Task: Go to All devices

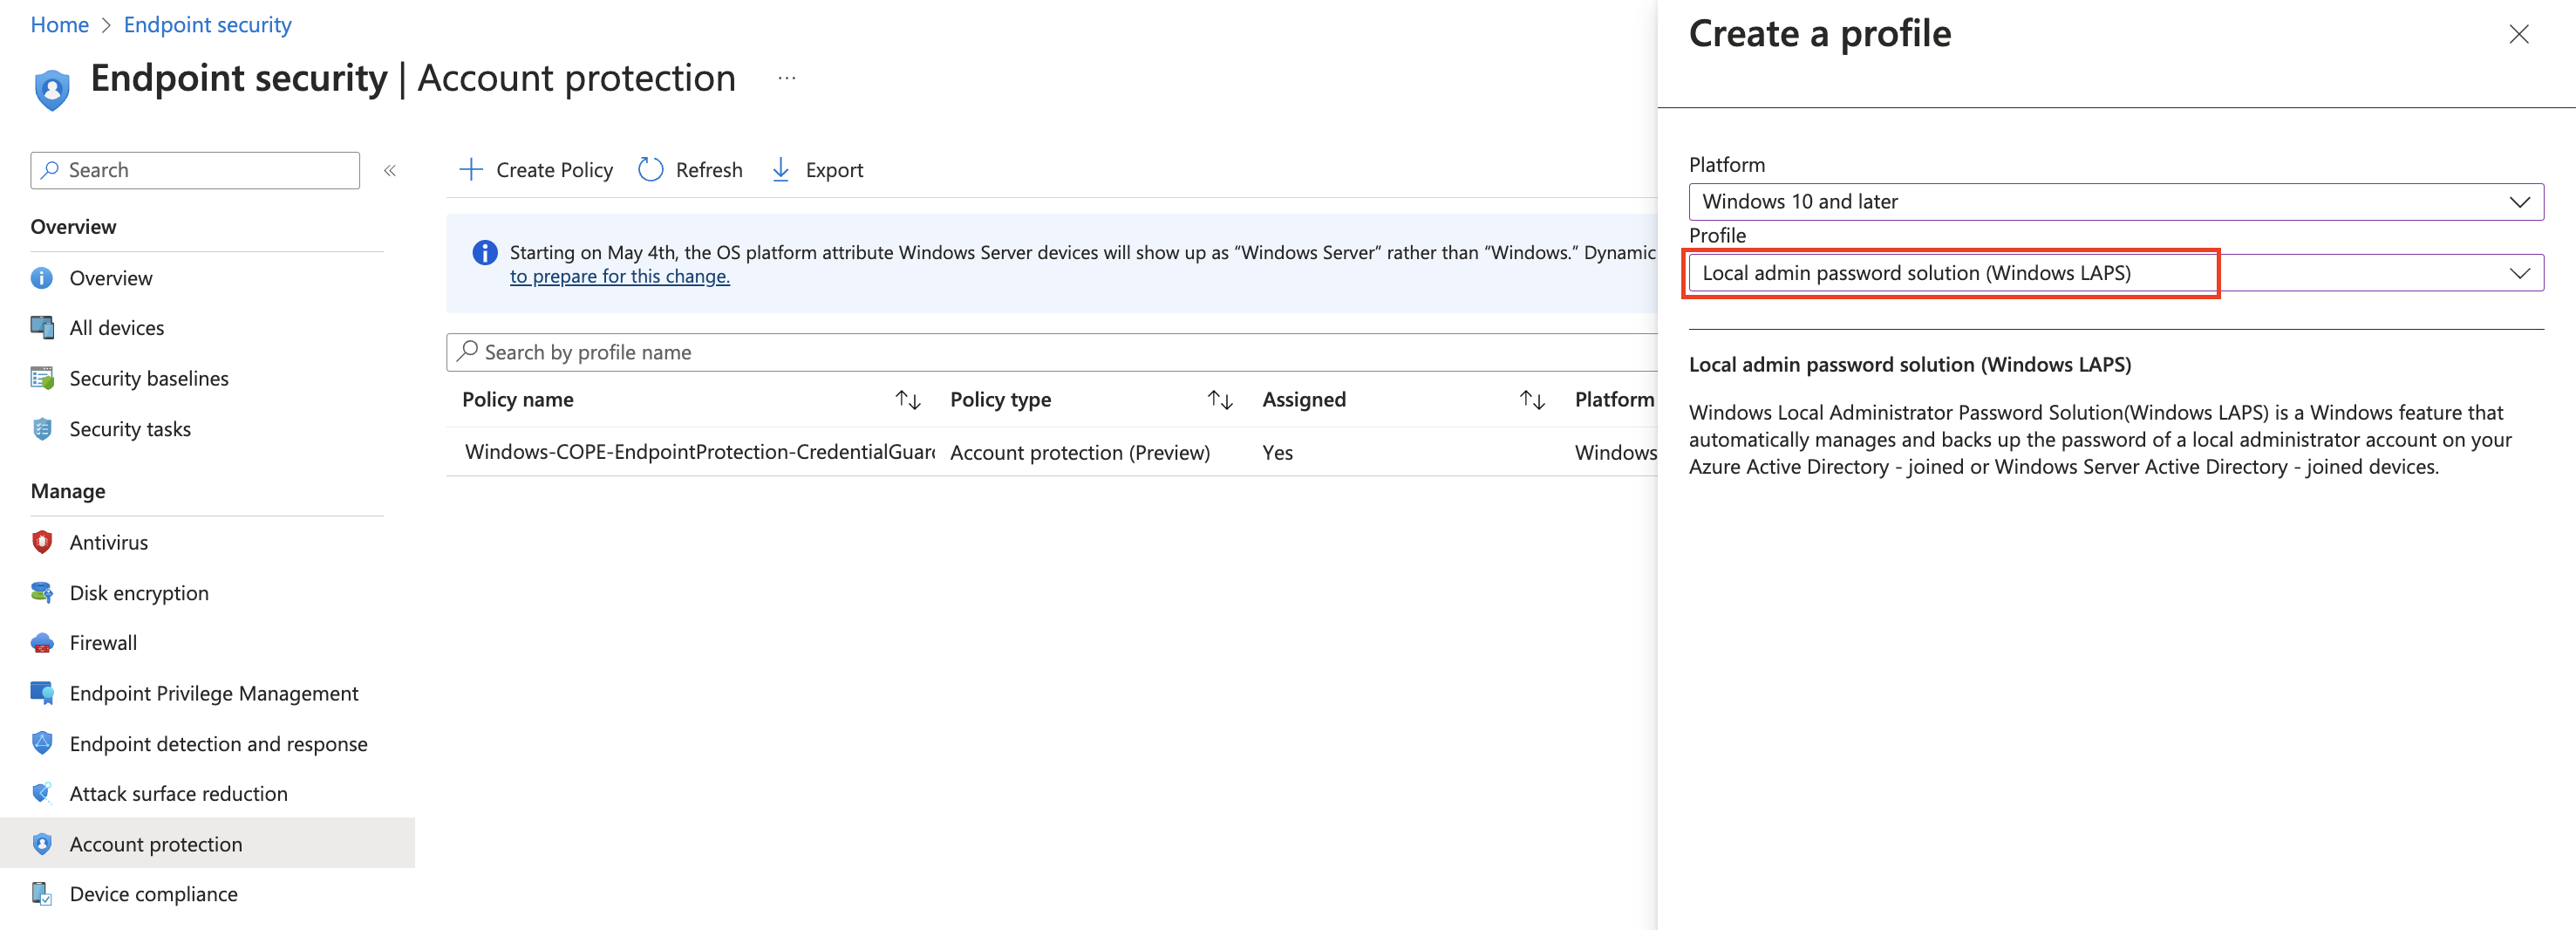Action: 117,328
